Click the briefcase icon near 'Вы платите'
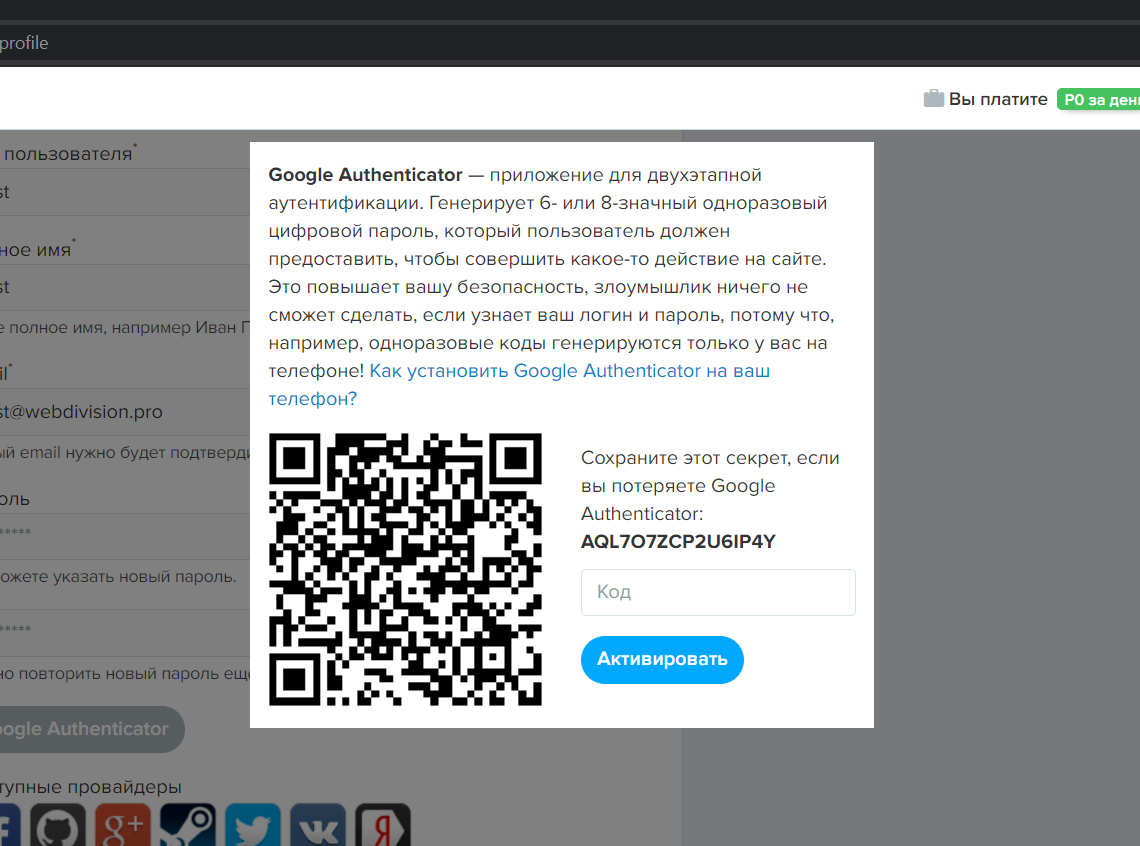 (x=933, y=99)
